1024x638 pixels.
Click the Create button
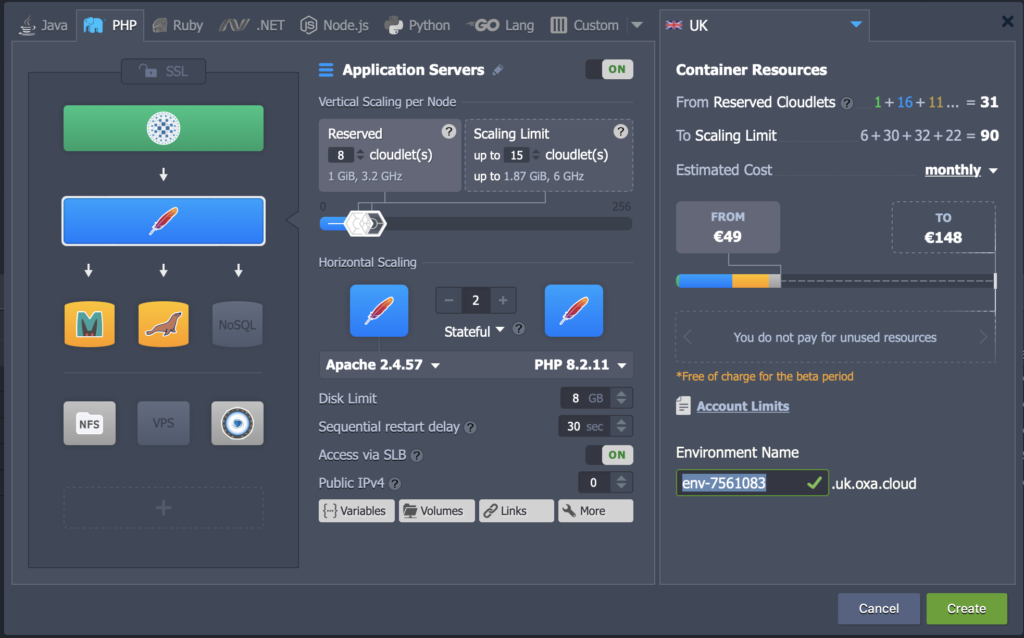pyautogui.click(x=966, y=608)
